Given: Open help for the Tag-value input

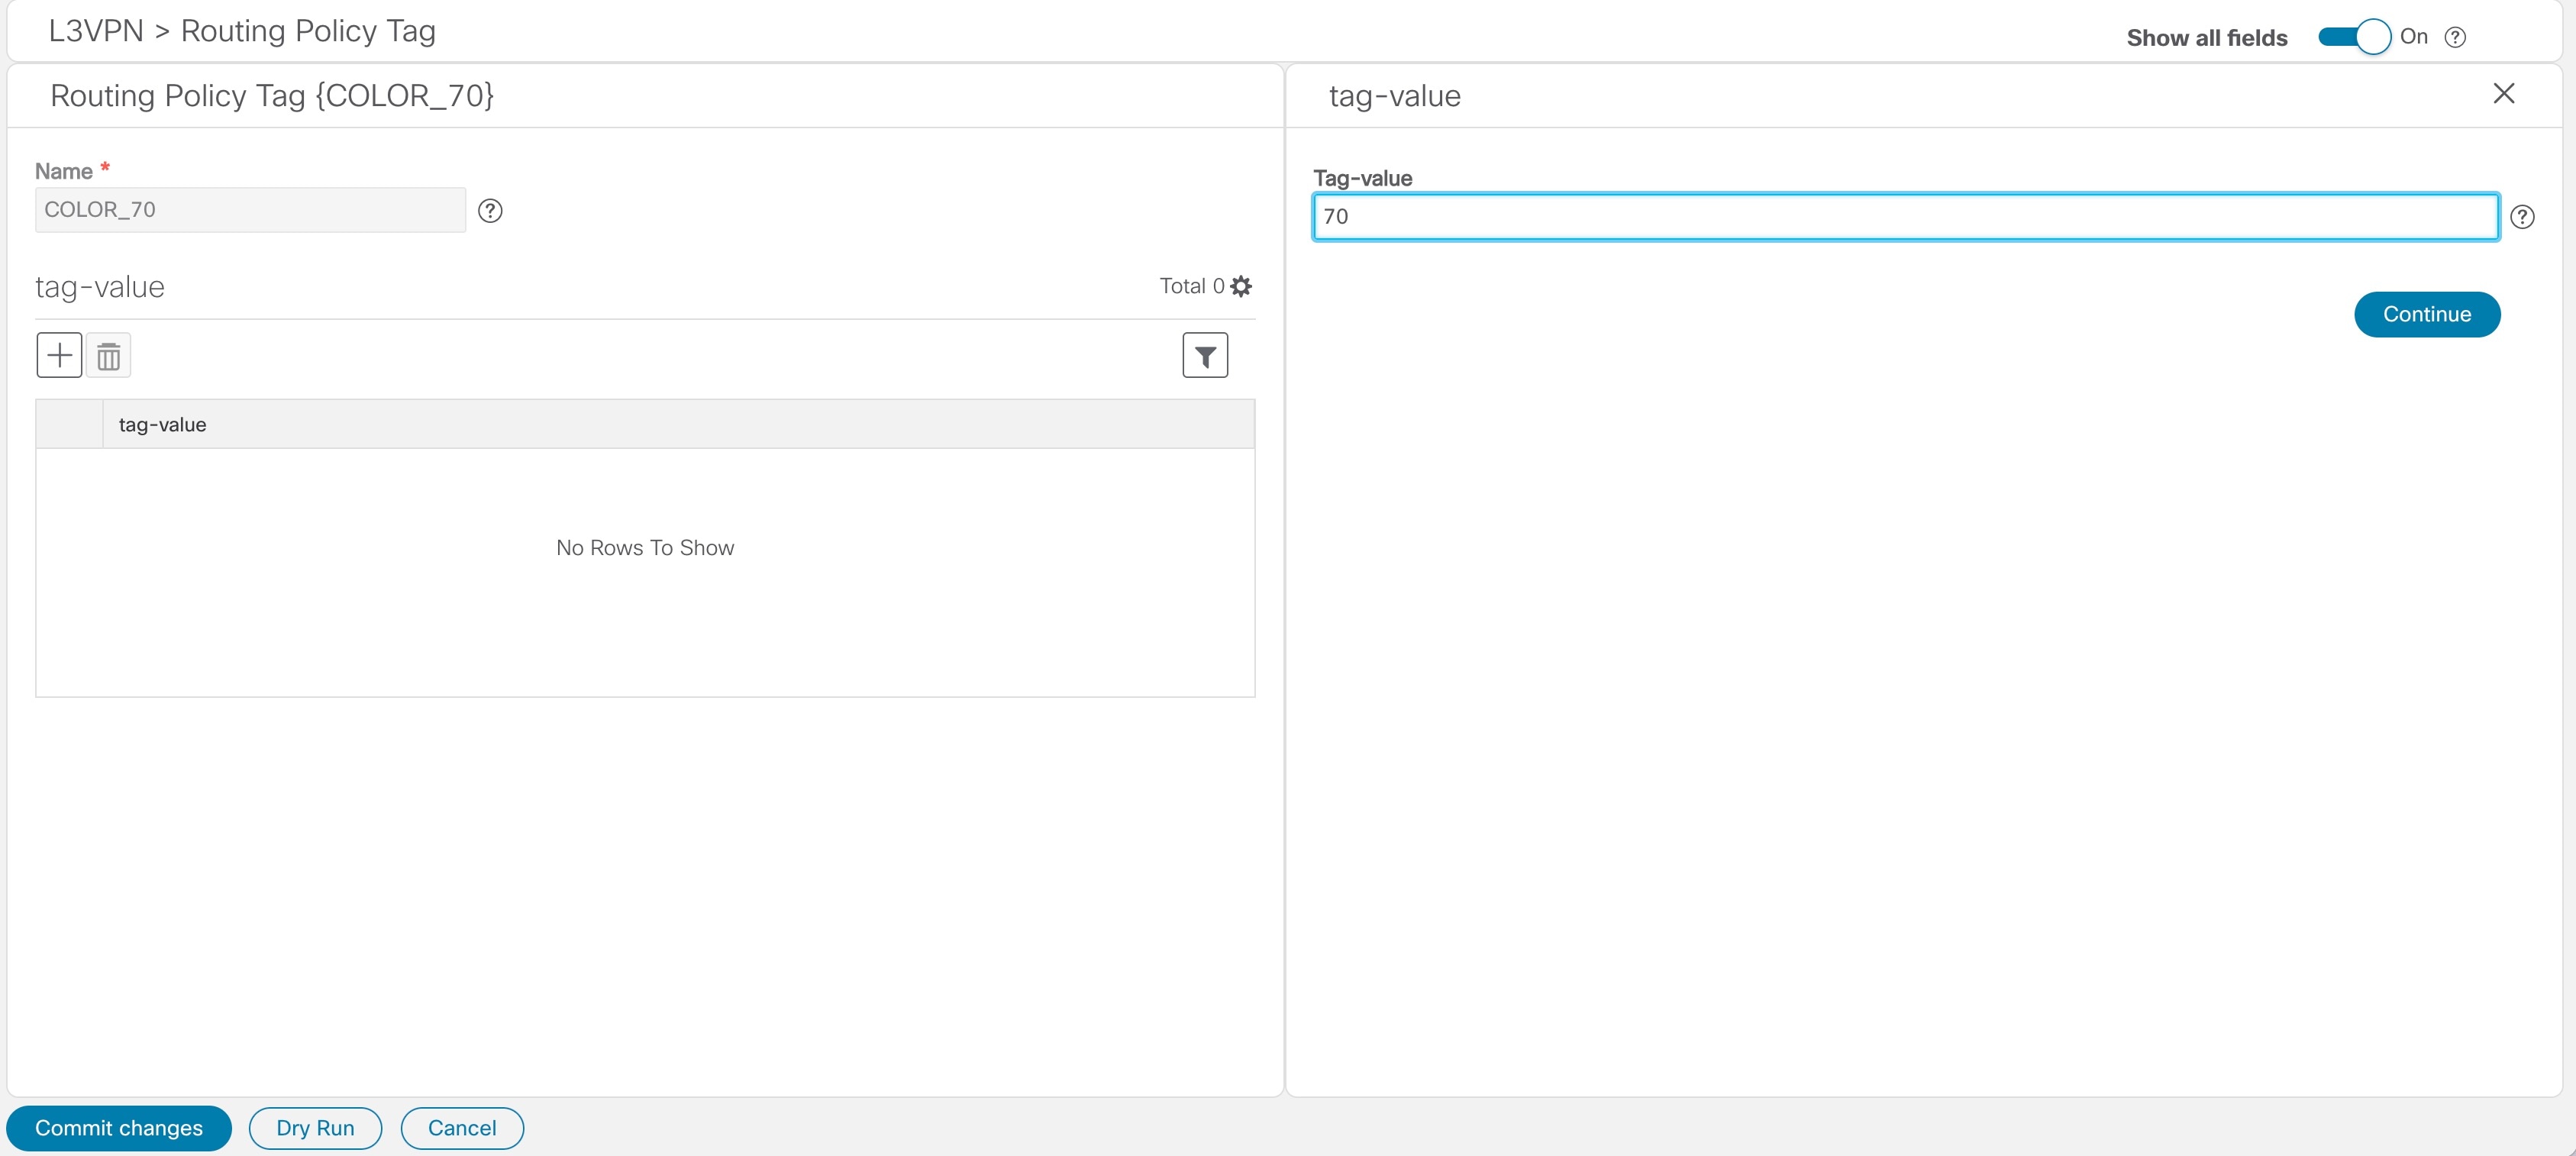Looking at the screenshot, I should 2524,216.
